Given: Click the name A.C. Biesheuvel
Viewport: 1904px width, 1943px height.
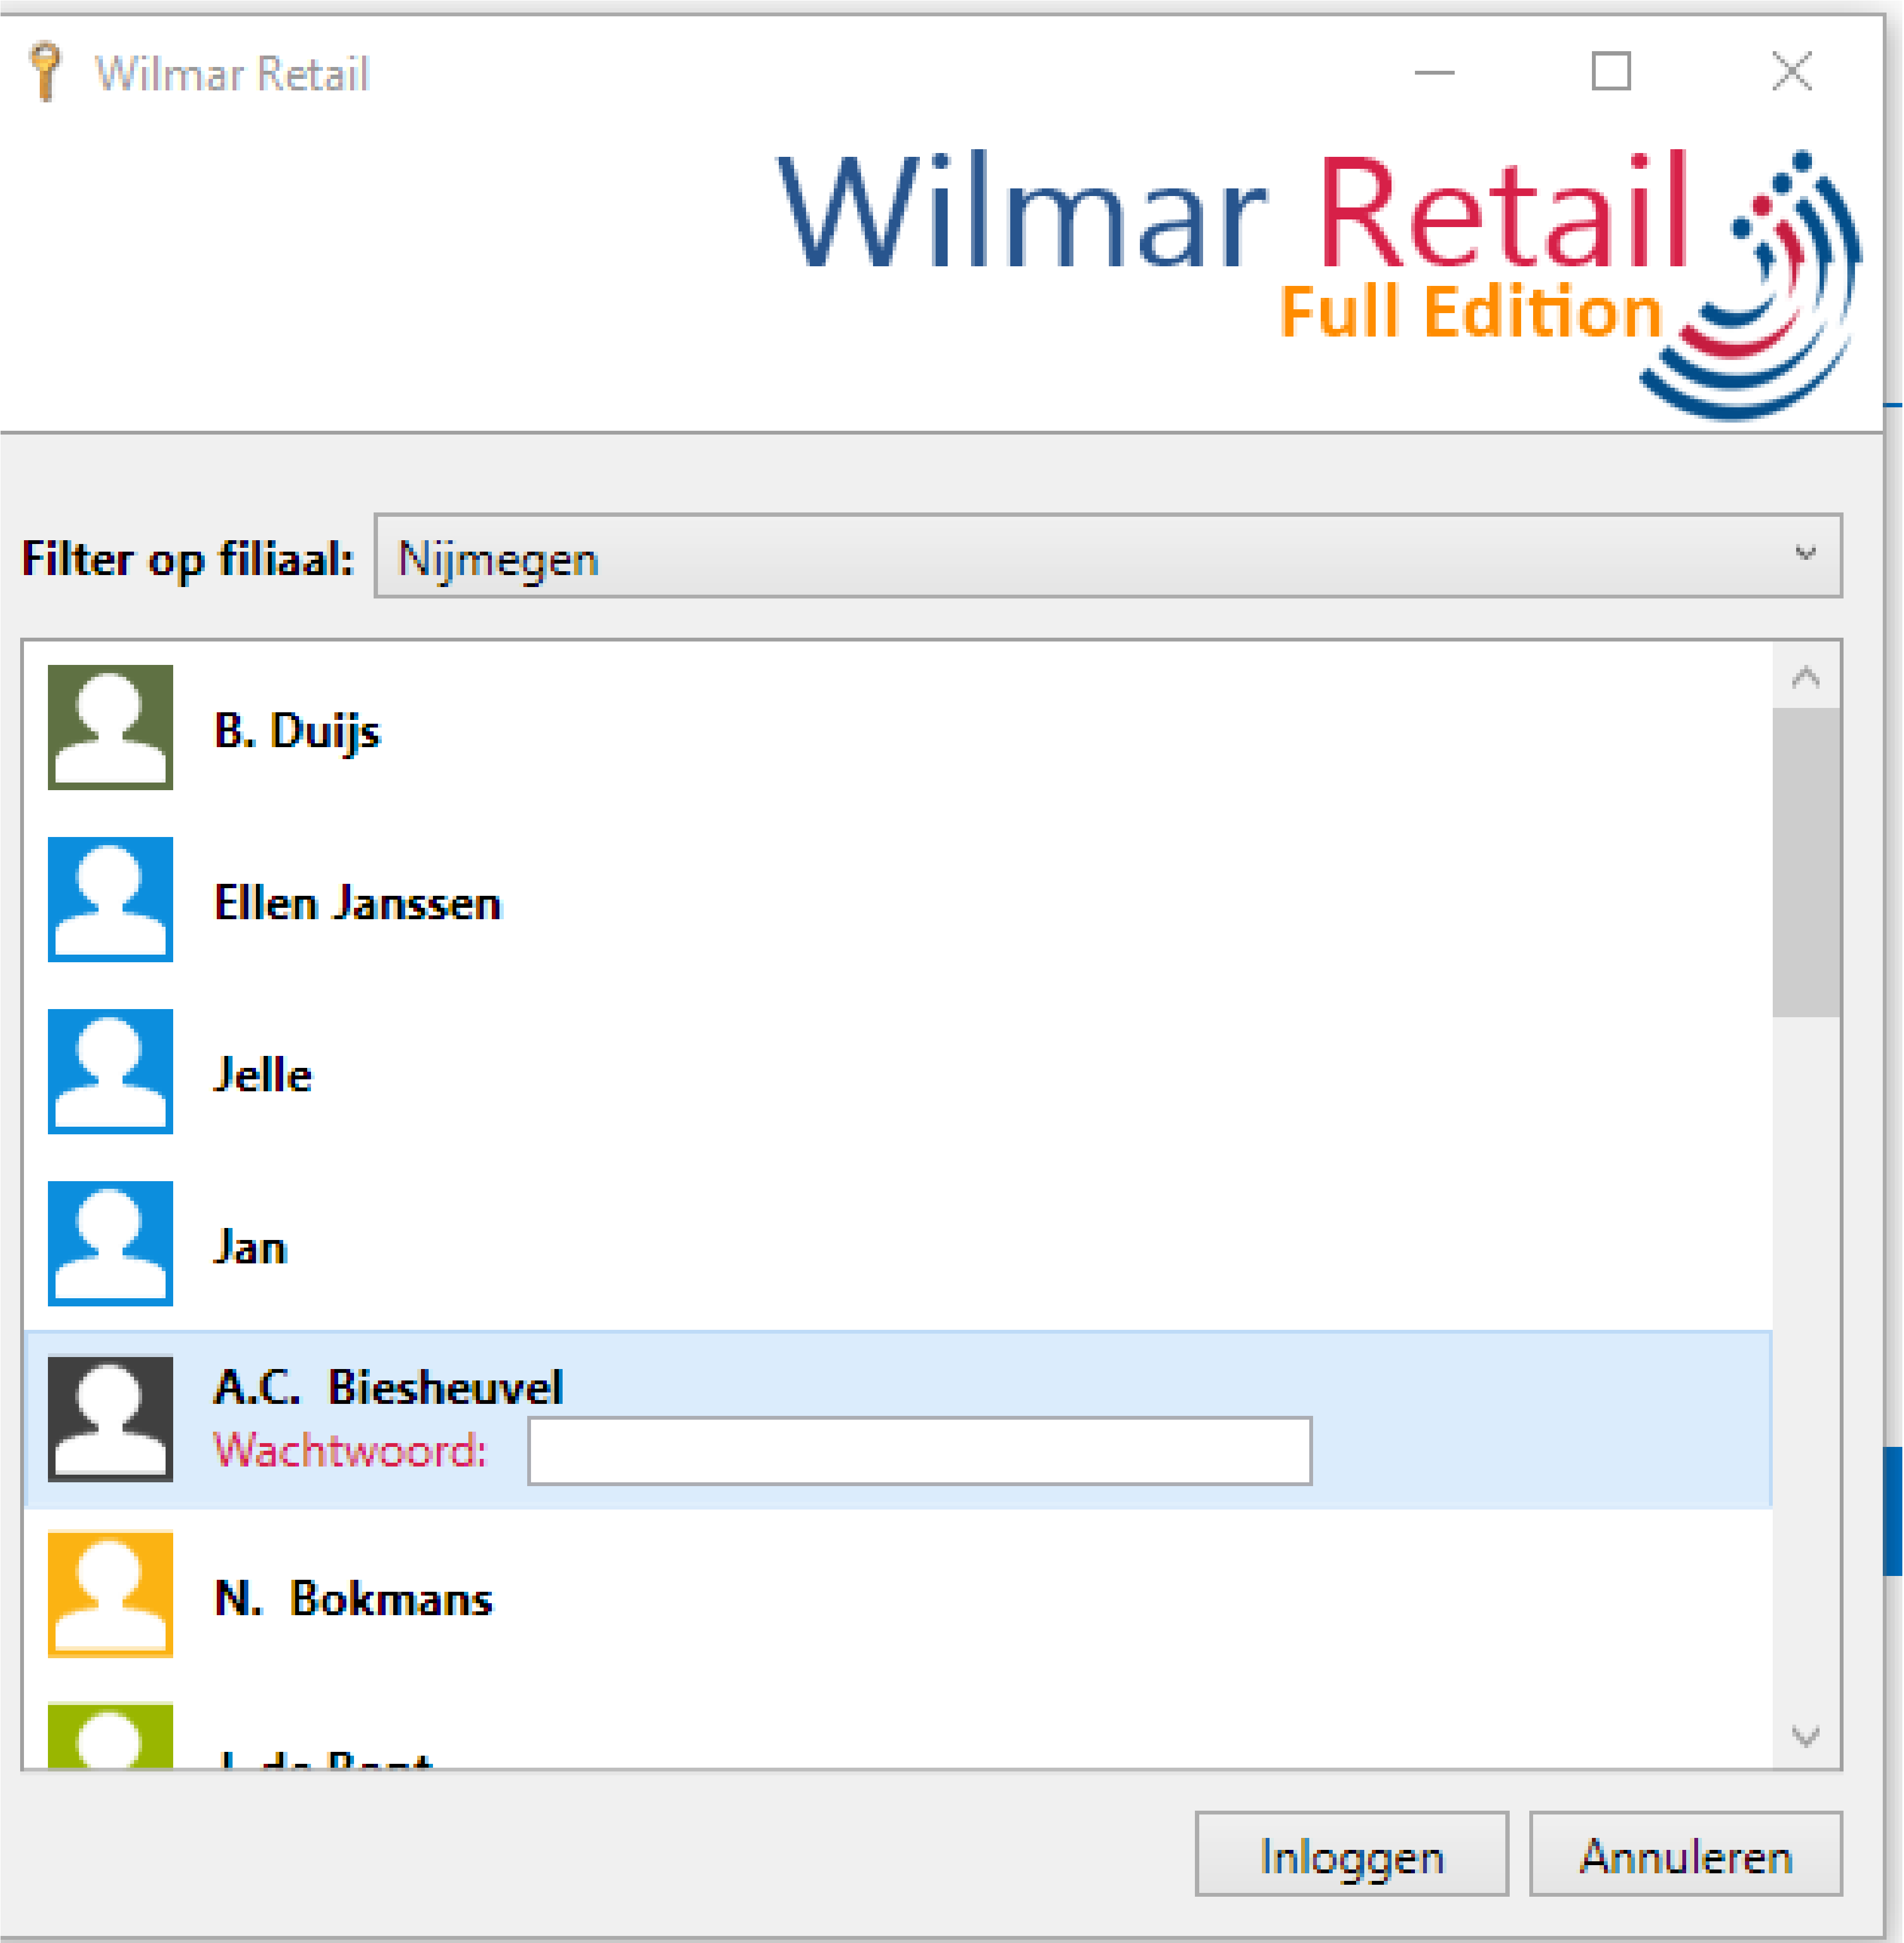Looking at the screenshot, I should pyautogui.click(x=389, y=1387).
